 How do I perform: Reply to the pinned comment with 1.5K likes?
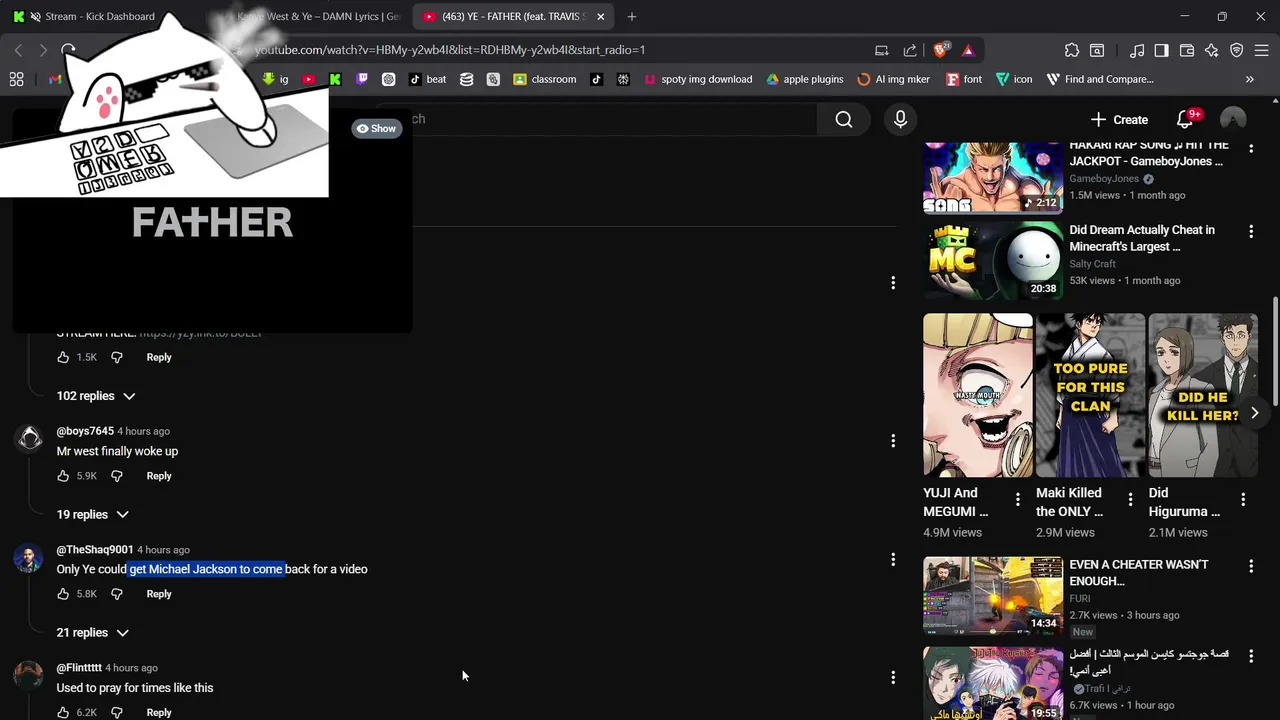pos(159,357)
